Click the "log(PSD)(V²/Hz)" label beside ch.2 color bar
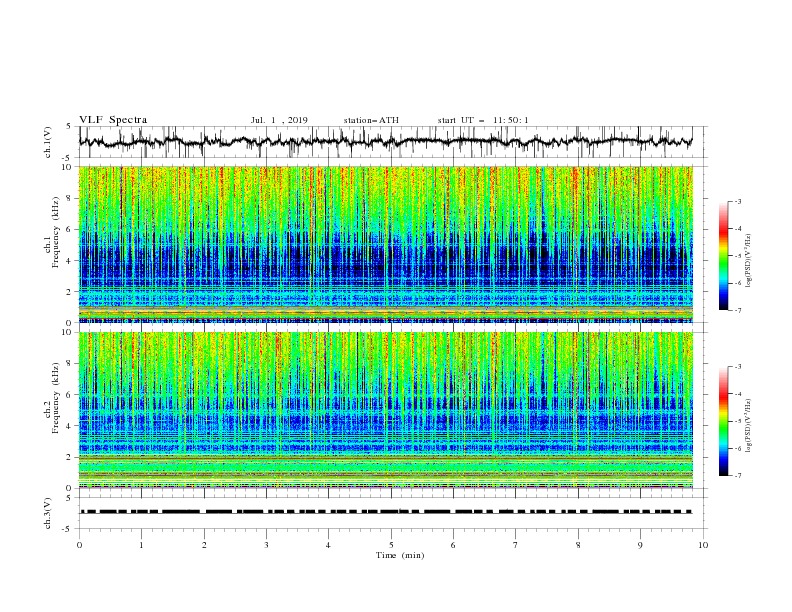This screenshot has width=792, height=612. coord(749,426)
